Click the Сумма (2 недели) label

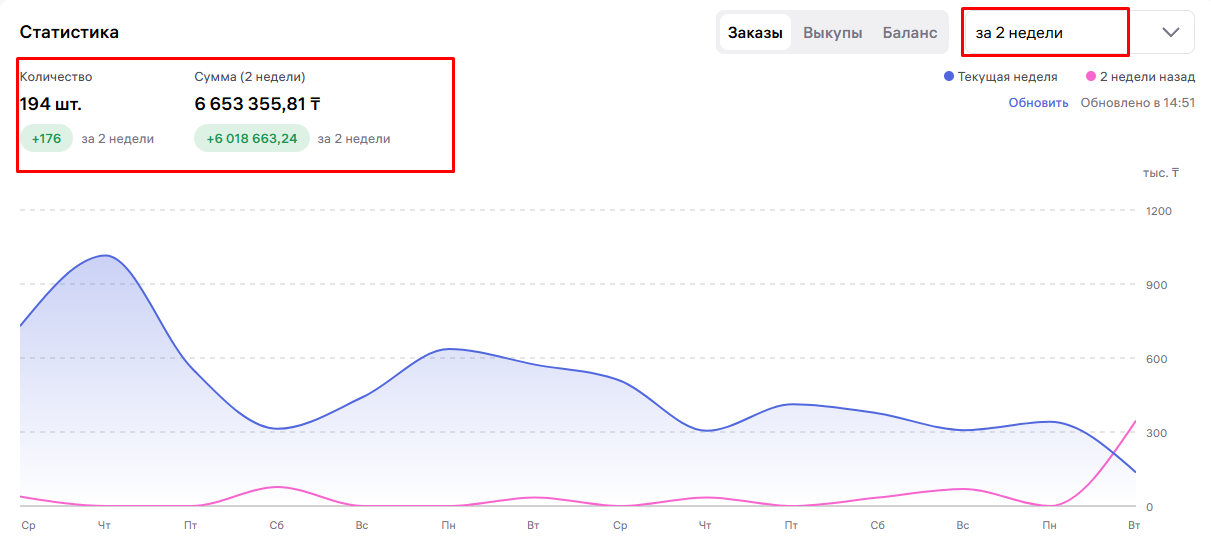250,76
